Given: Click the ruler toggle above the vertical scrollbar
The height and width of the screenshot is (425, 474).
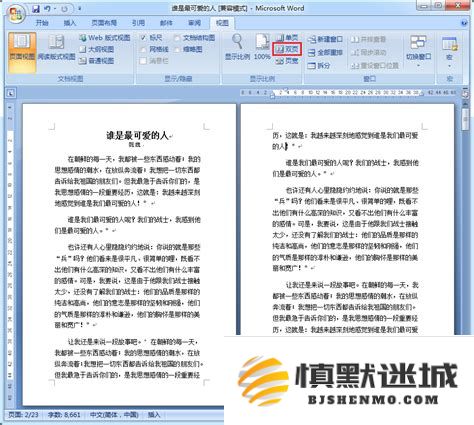Looking at the screenshot, I should (465, 94).
